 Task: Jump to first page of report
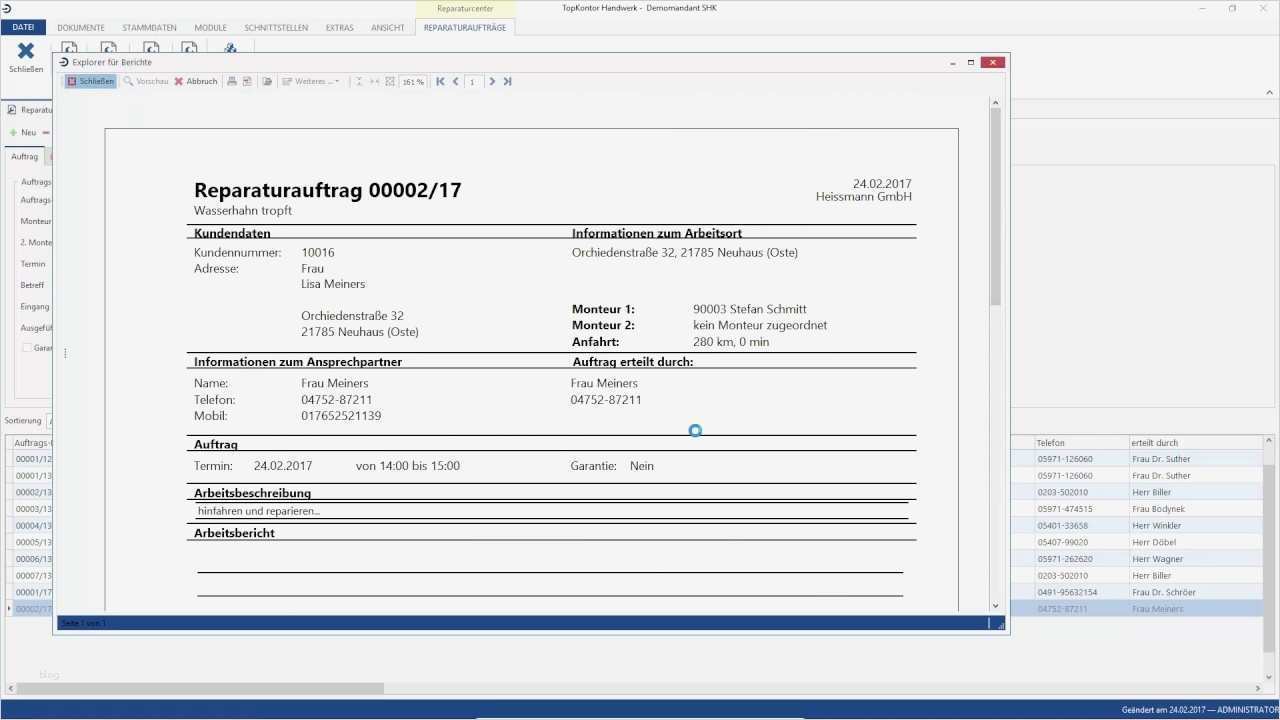pyautogui.click(x=440, y=81)
